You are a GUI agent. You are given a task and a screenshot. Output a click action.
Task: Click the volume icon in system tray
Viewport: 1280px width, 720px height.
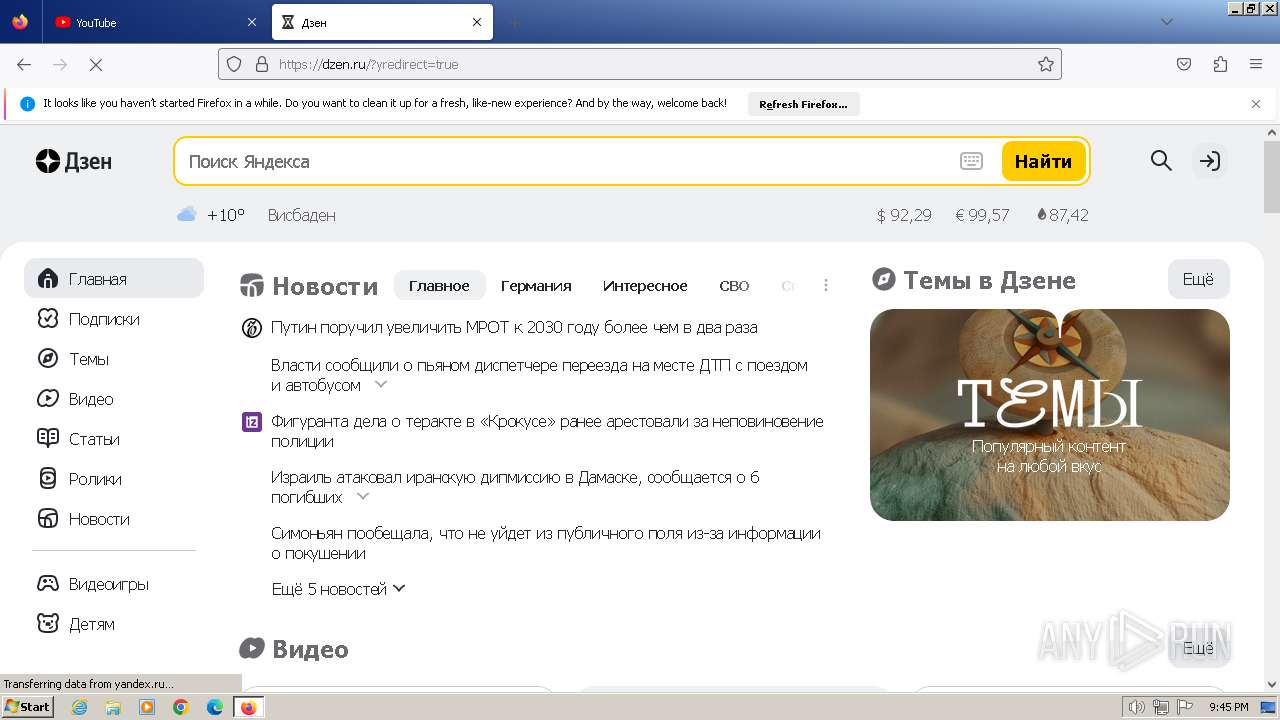[x=1136, y=707]
